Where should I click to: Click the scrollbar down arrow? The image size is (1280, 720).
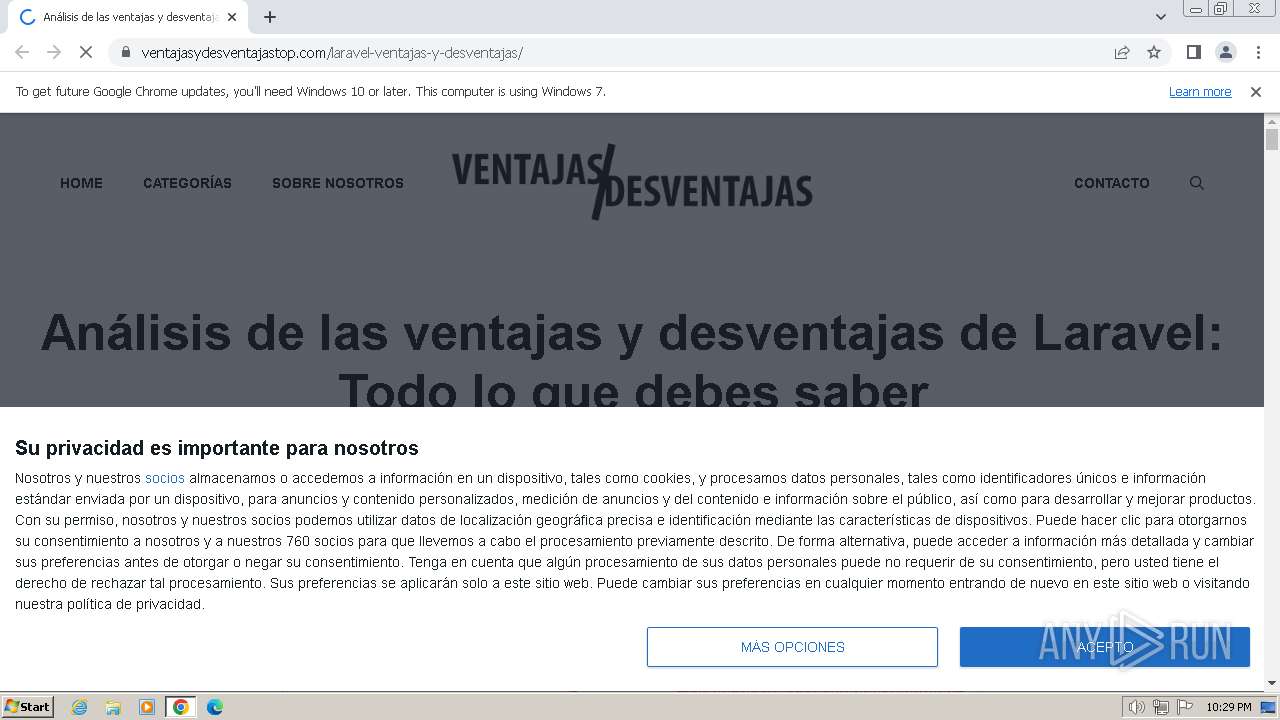click(x=1272, y=683)
